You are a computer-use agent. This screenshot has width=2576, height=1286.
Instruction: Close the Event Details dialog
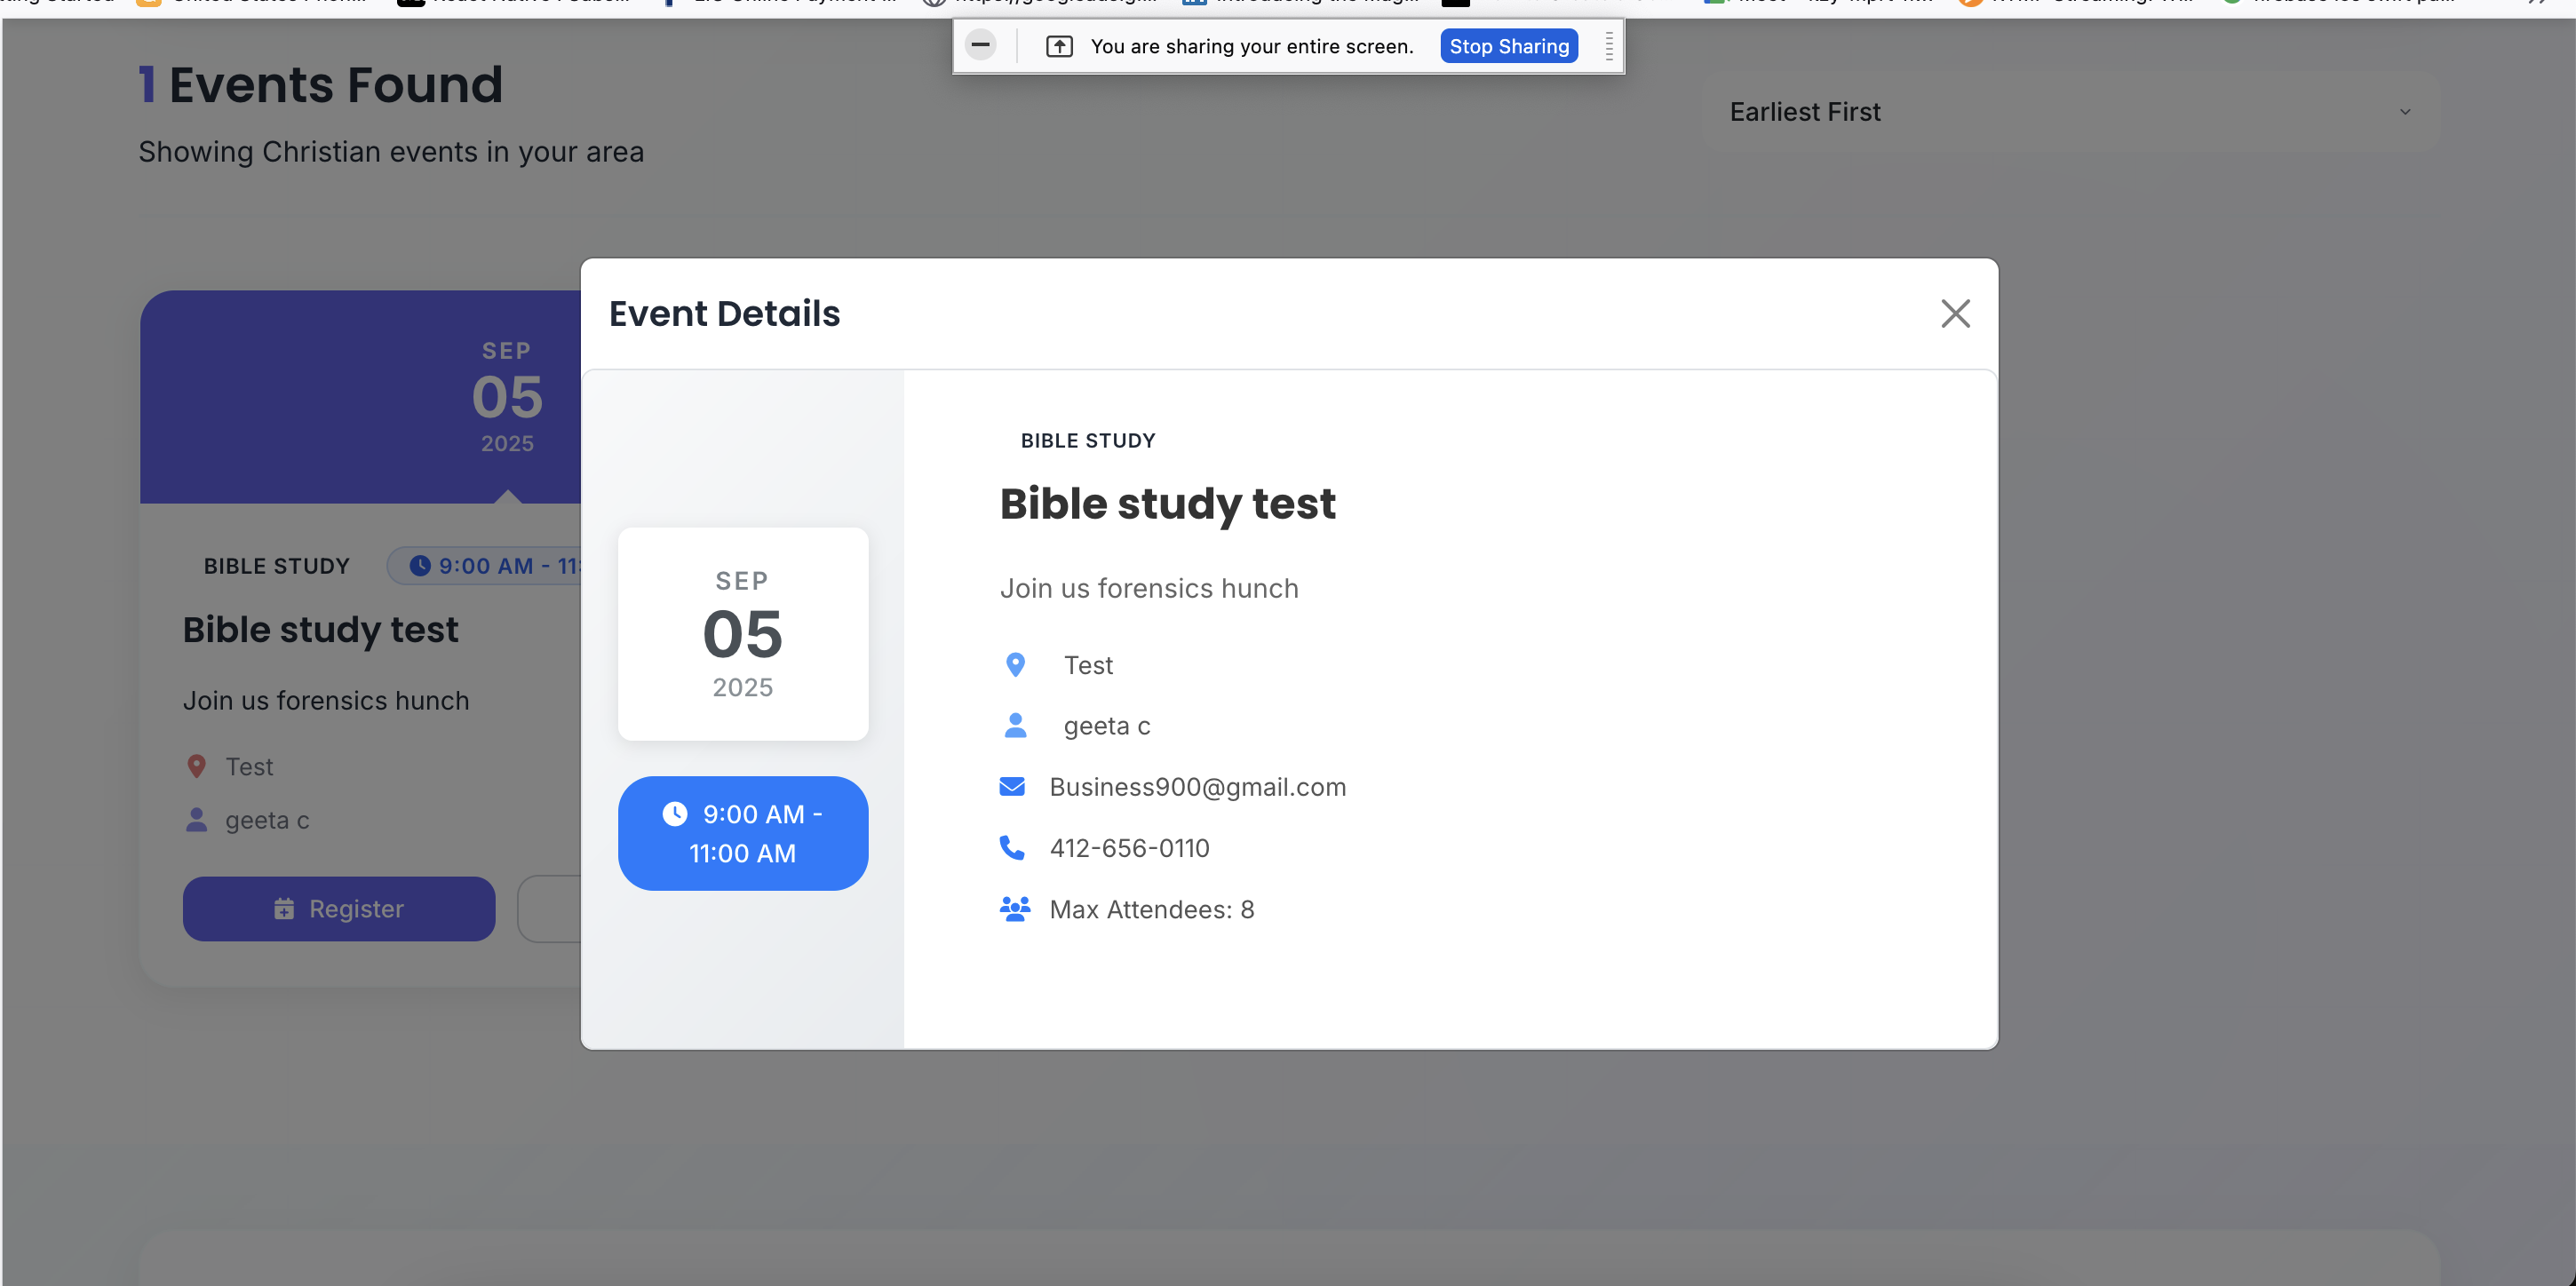tap(1955, 314)
